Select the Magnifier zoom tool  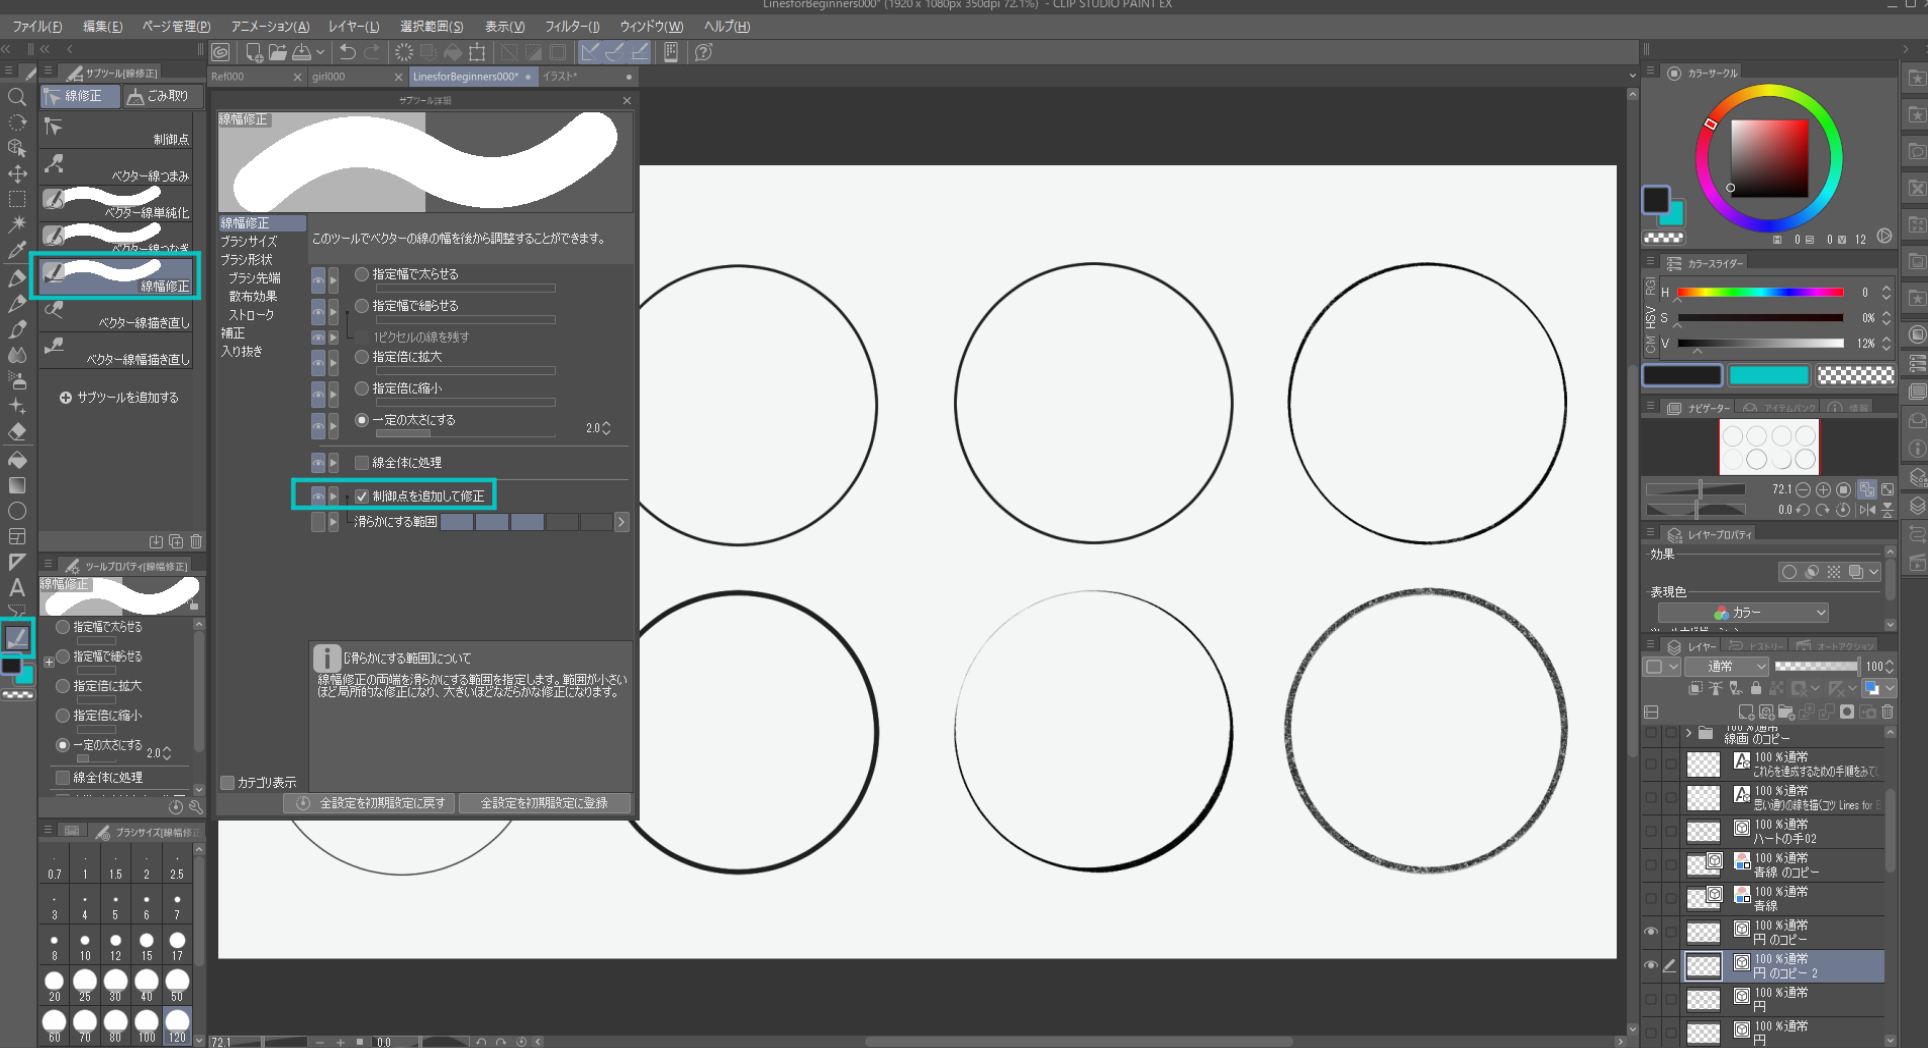tap(17, 97)
